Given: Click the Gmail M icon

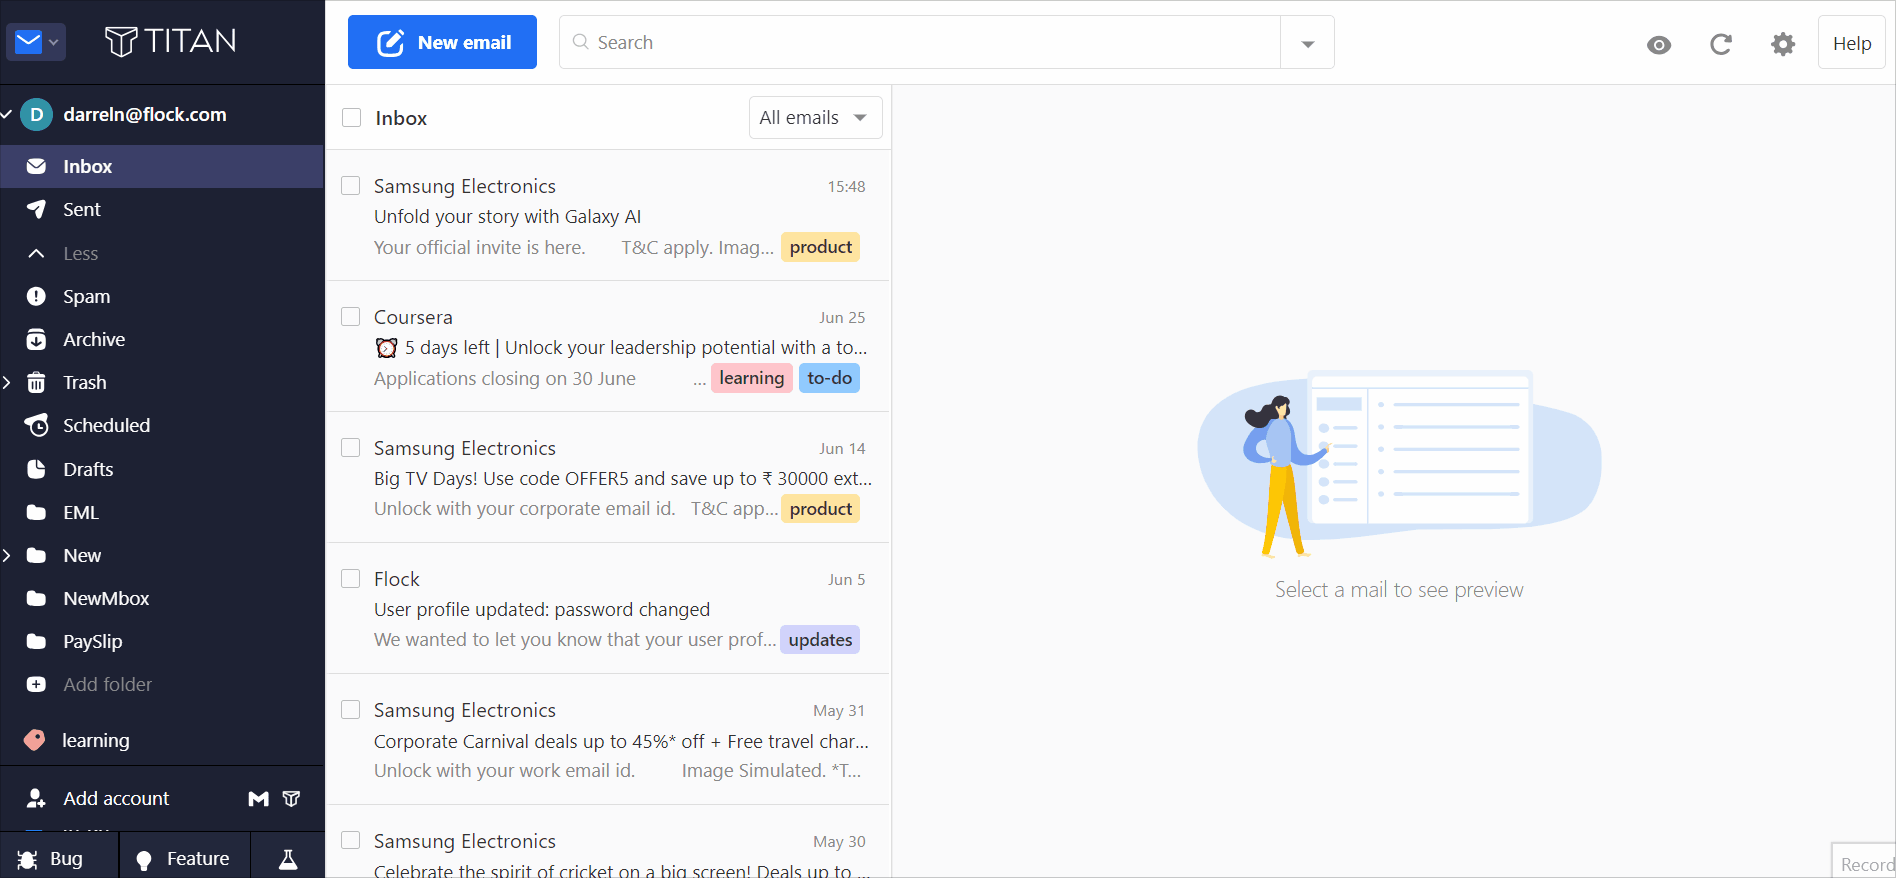Looking at the screenshot, I should (259, 798).
